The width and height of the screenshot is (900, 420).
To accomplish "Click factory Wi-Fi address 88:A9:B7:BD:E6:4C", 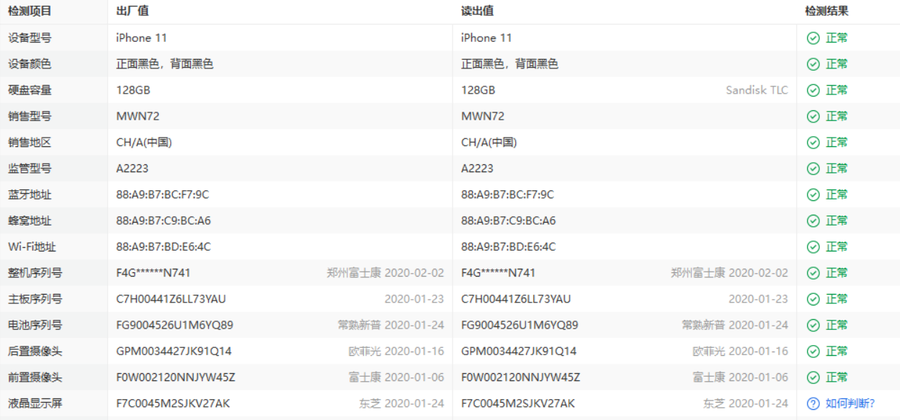I will [164, 247].
